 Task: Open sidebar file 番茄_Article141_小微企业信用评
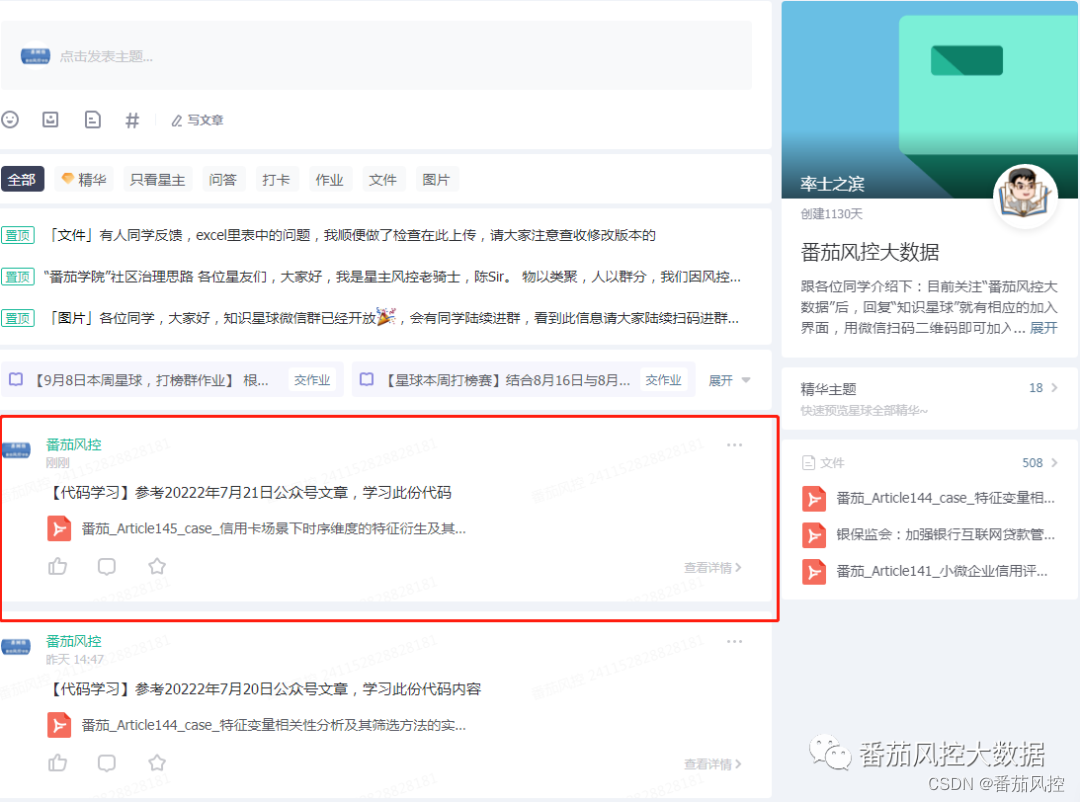coord(942,571)
